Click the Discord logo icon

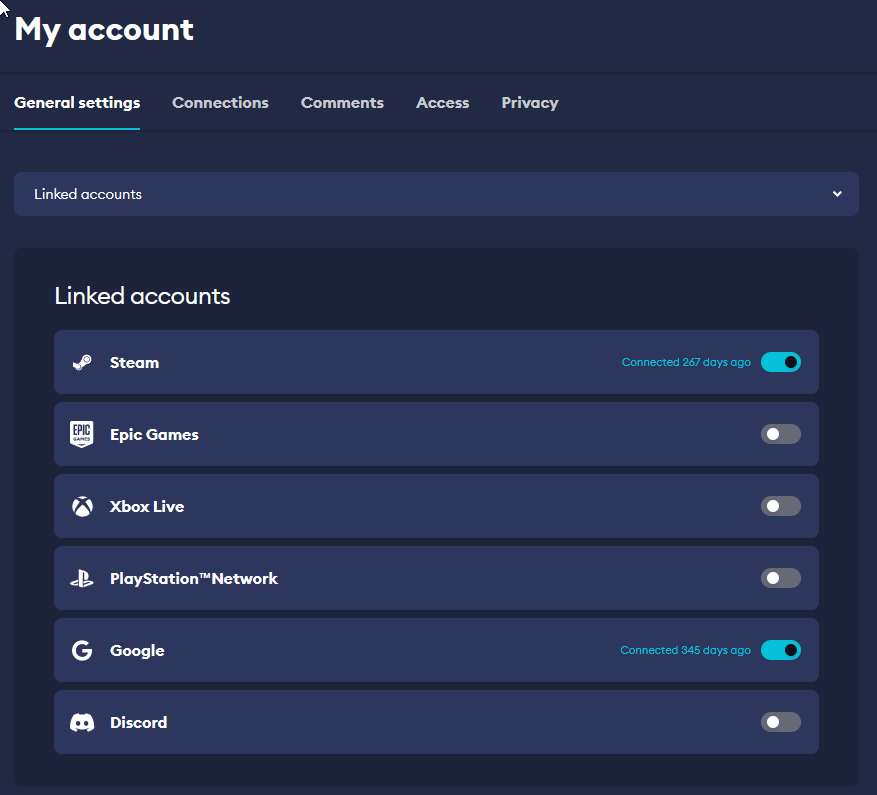(x=82, y=722)
